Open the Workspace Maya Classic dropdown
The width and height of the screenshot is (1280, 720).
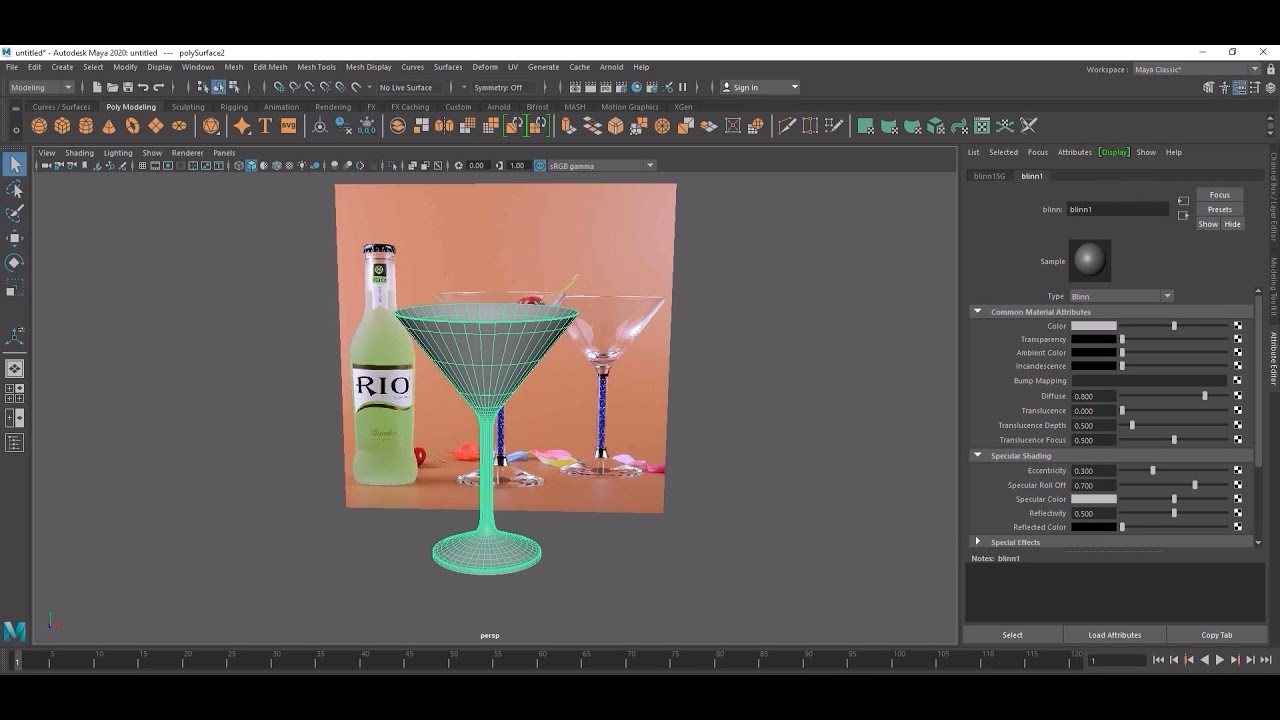[1196, 70]
